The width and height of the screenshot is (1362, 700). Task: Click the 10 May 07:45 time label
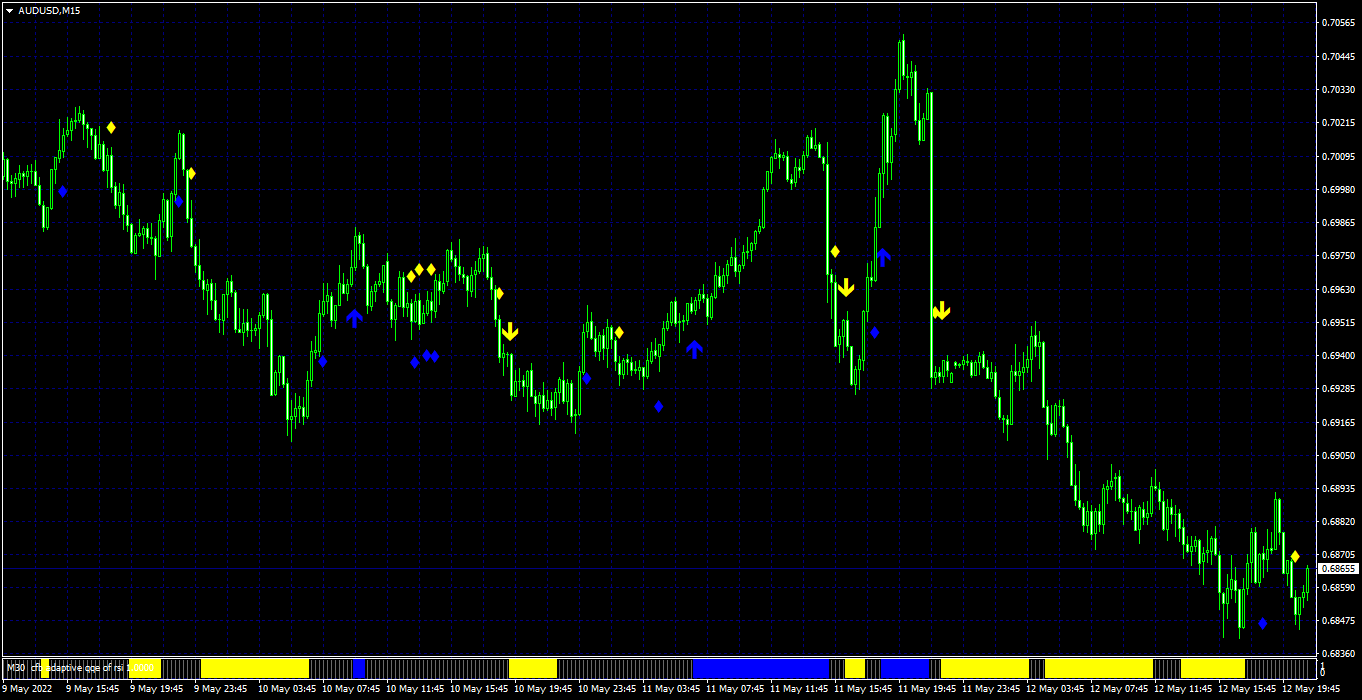tap(351, 688)
